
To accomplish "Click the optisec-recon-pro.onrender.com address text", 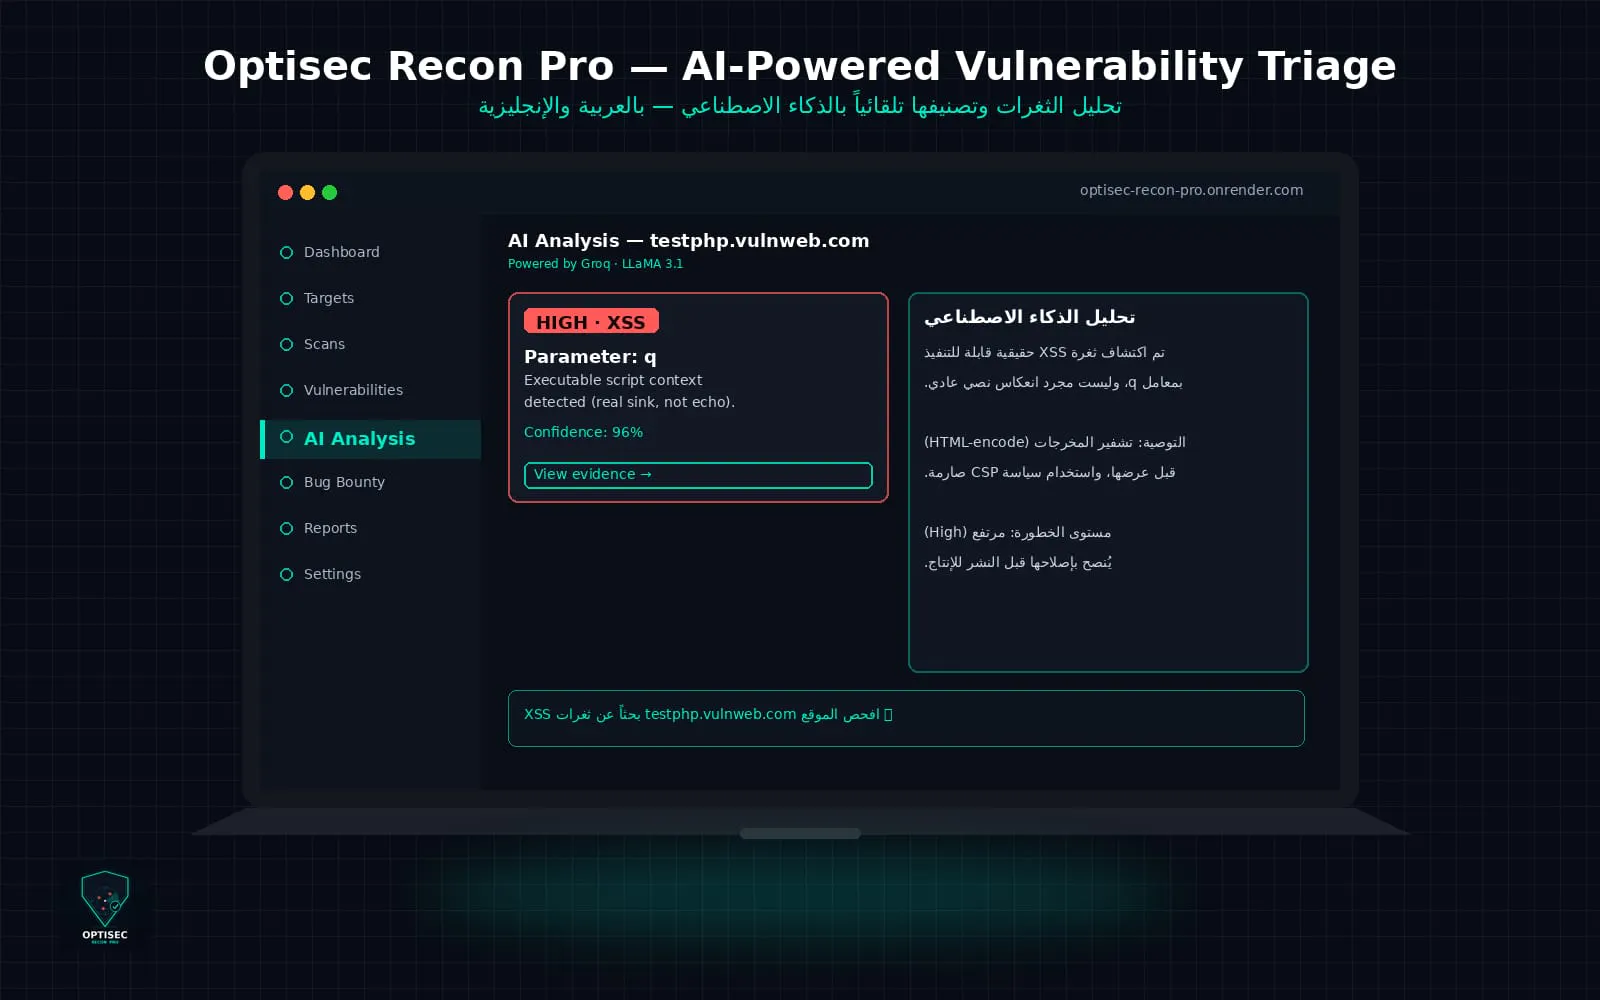I will (1191, 190).
